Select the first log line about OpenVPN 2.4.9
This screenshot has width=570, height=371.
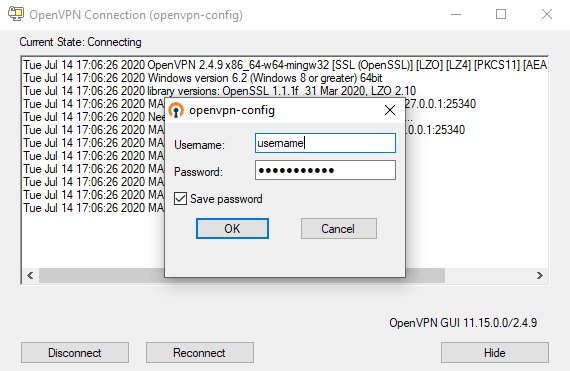285,65
